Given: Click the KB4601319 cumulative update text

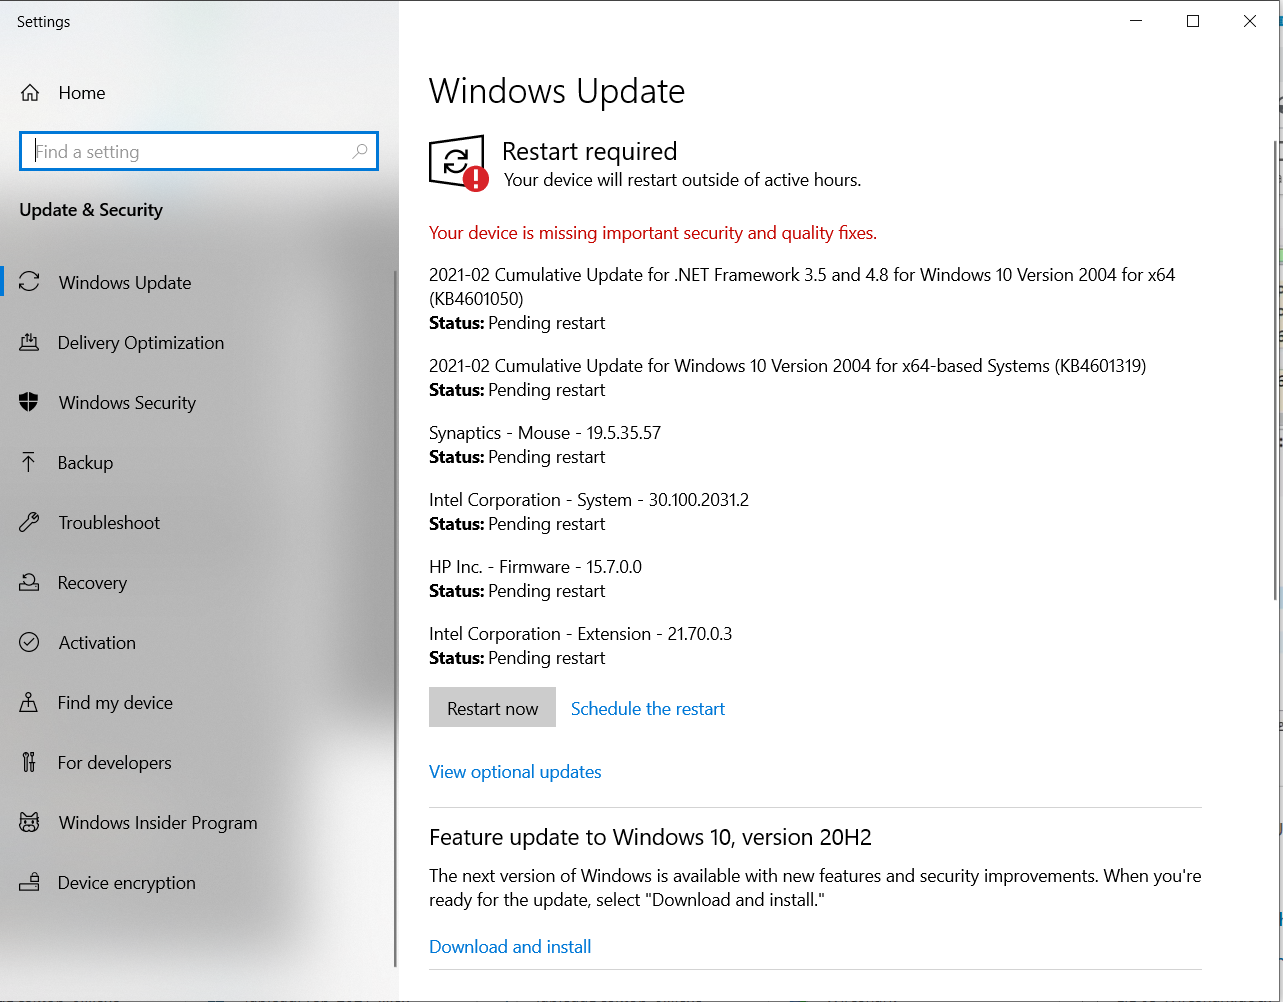Looking at the screenshot, I should (787, 365).
